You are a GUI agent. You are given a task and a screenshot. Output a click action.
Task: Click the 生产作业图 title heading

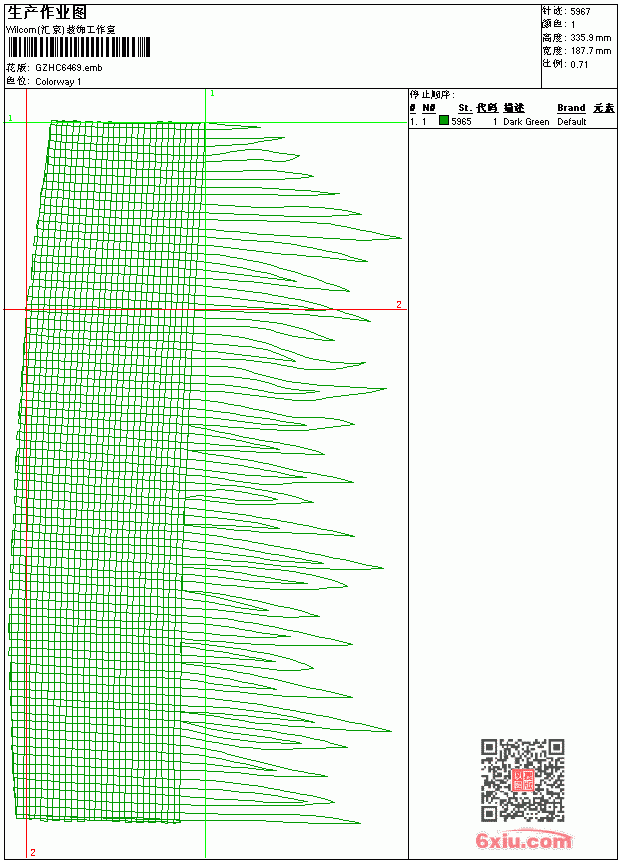coord(47,13)
